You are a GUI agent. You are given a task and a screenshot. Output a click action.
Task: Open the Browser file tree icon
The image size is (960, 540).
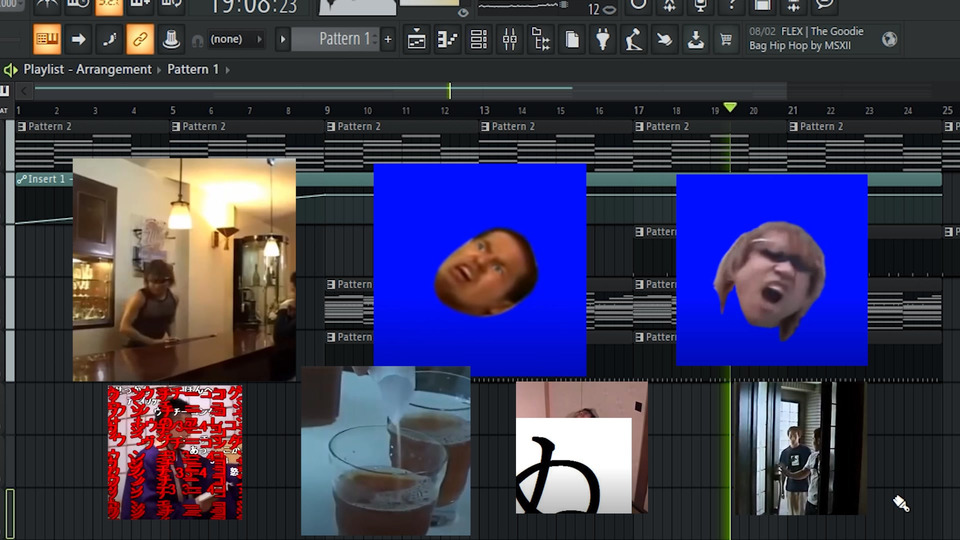pyautogui.click(x=541, y=40)
